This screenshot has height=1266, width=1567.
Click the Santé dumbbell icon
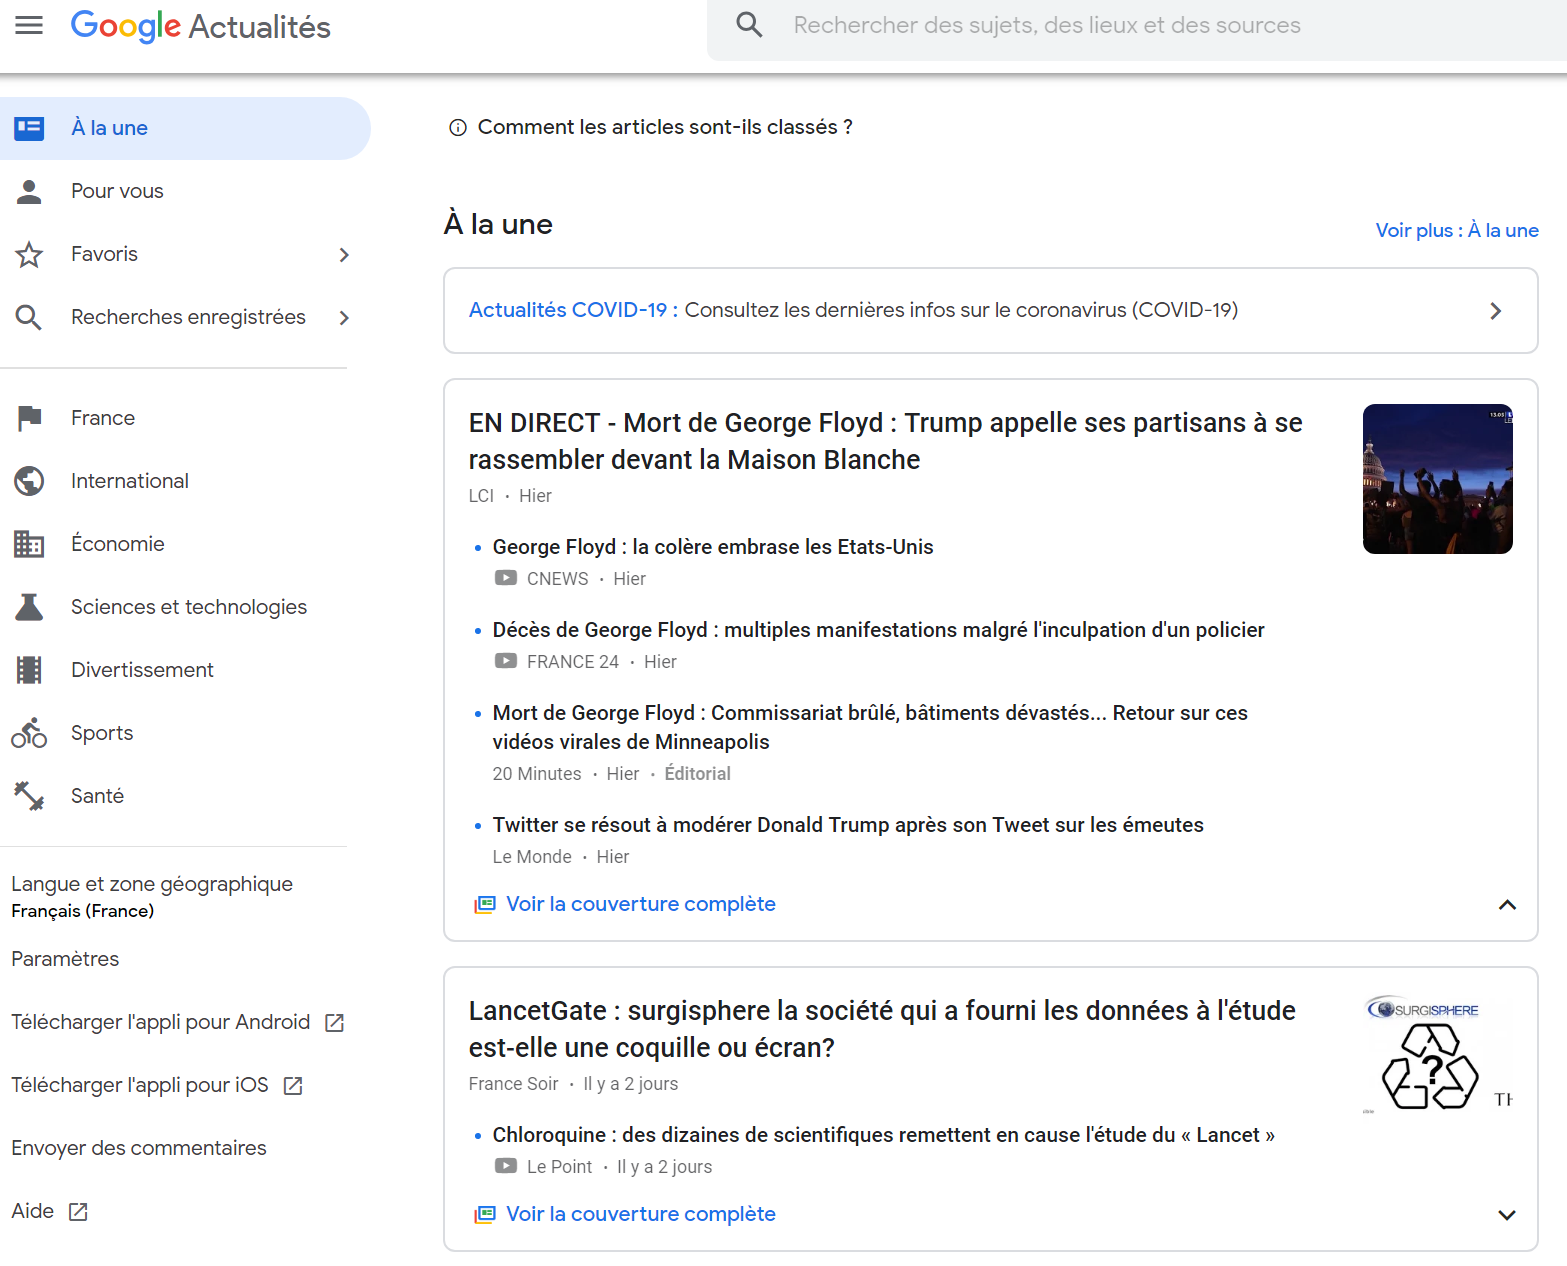29,796
